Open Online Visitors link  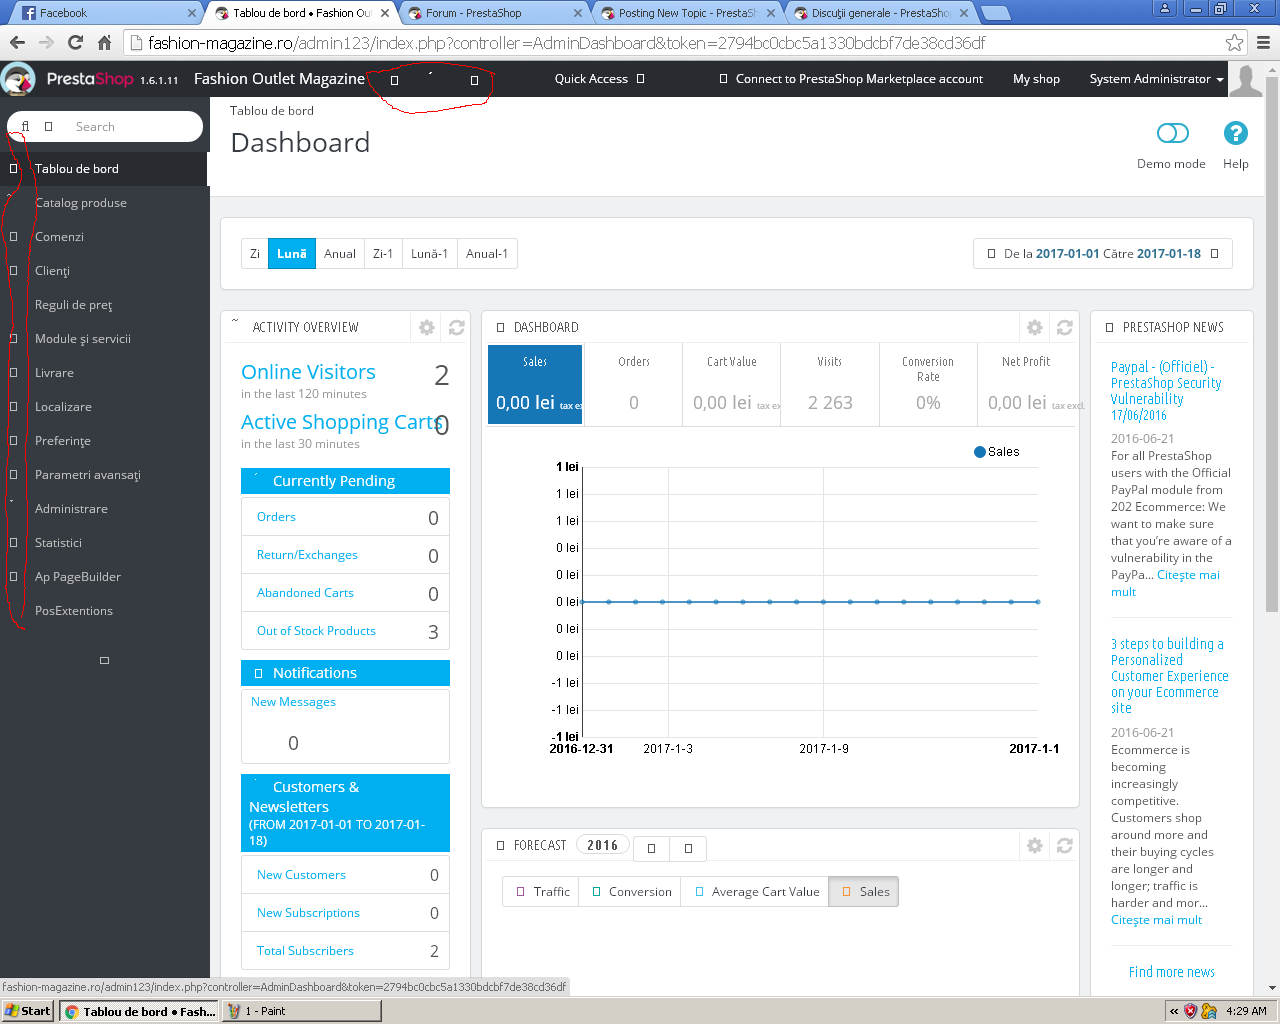[x=308, y=372]
